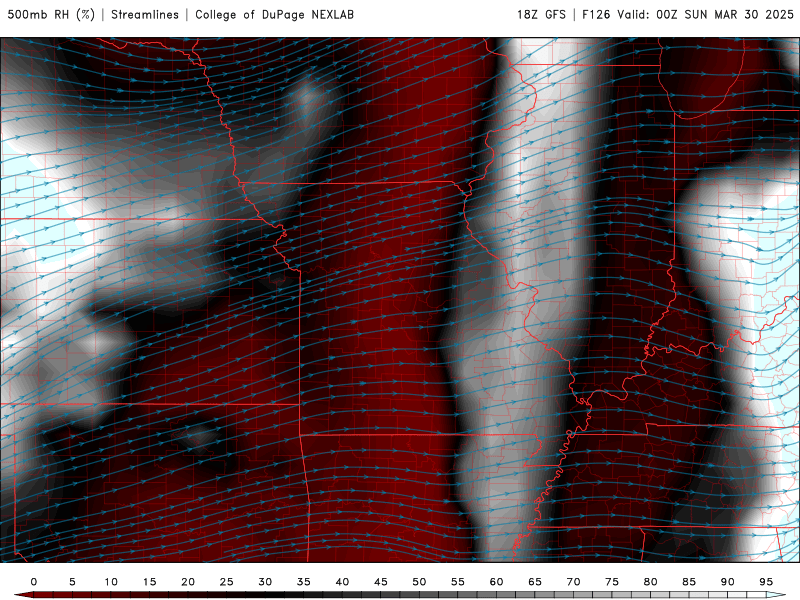This screenshot has width=800, height=600.
Task: Click the 85 label on the color scale
Action: (689, 582)
